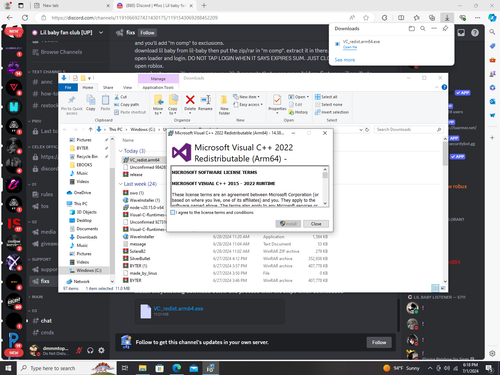Select the SilverBullet file row
The width and height of the screenshot is (500, 375).
click(225, 259)
